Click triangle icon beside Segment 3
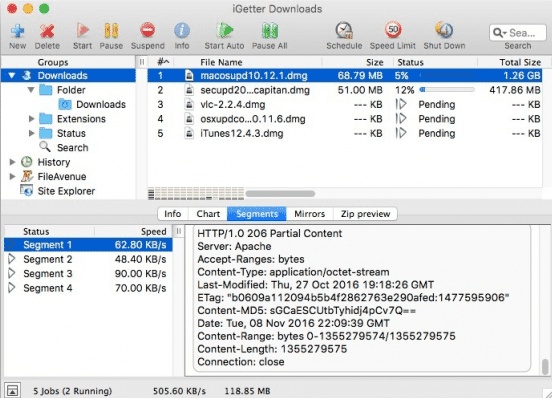Viewport: 552px width, 398px height. tap(12, 273)
